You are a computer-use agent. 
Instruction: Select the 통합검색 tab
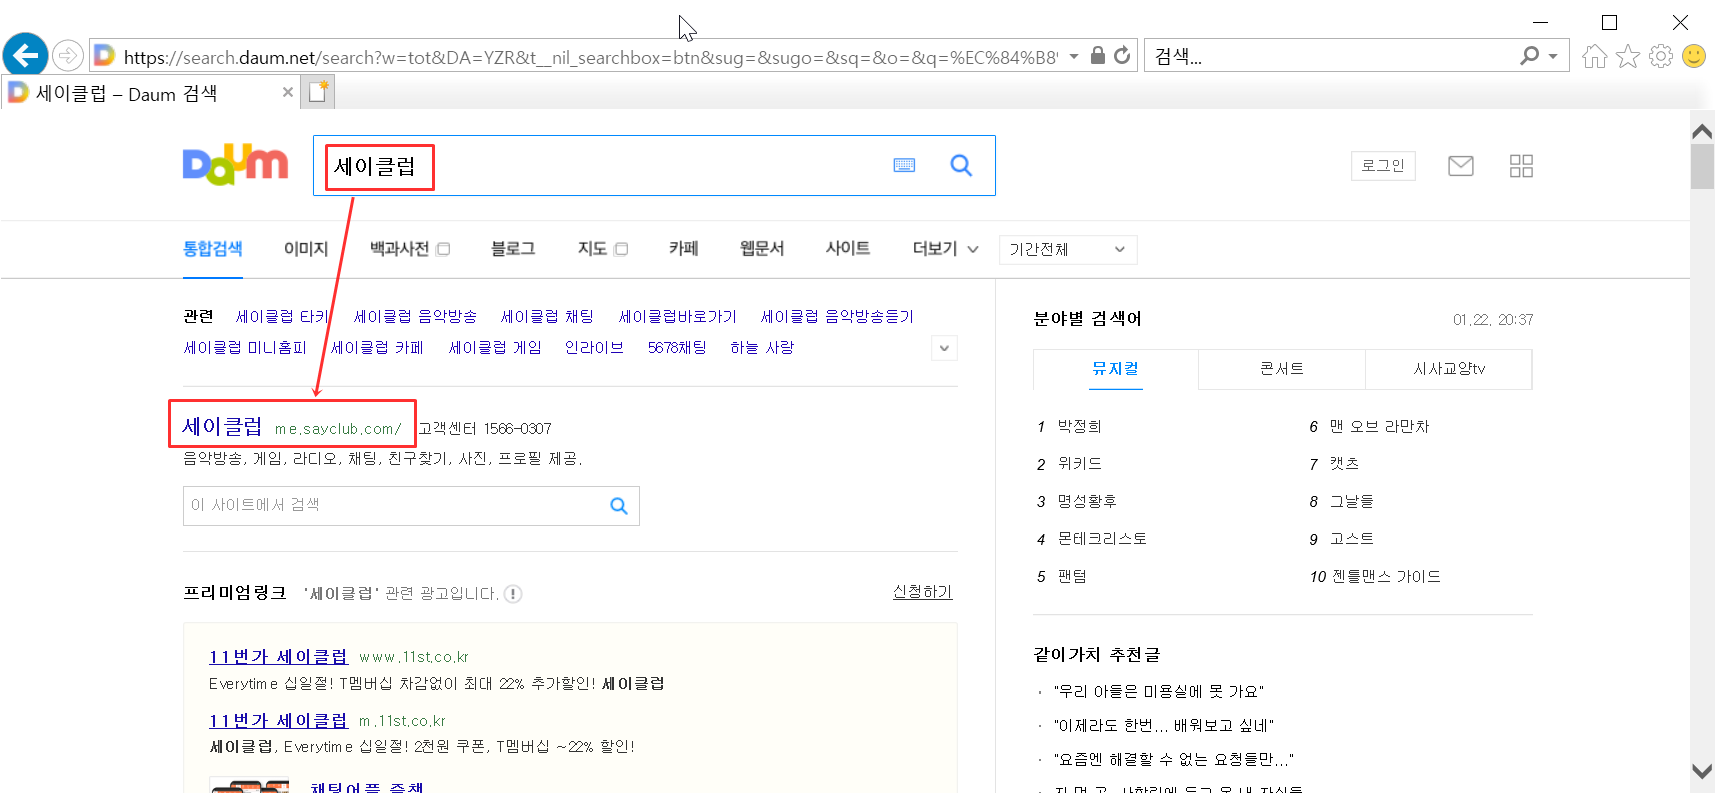pos(212,248)
